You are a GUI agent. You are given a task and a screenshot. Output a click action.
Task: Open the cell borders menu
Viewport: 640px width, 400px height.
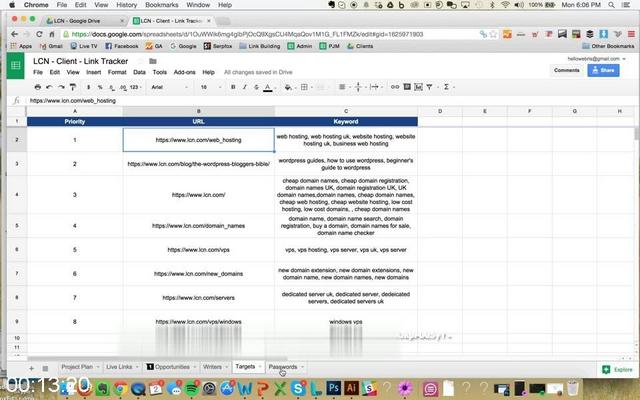pos(304,87)
